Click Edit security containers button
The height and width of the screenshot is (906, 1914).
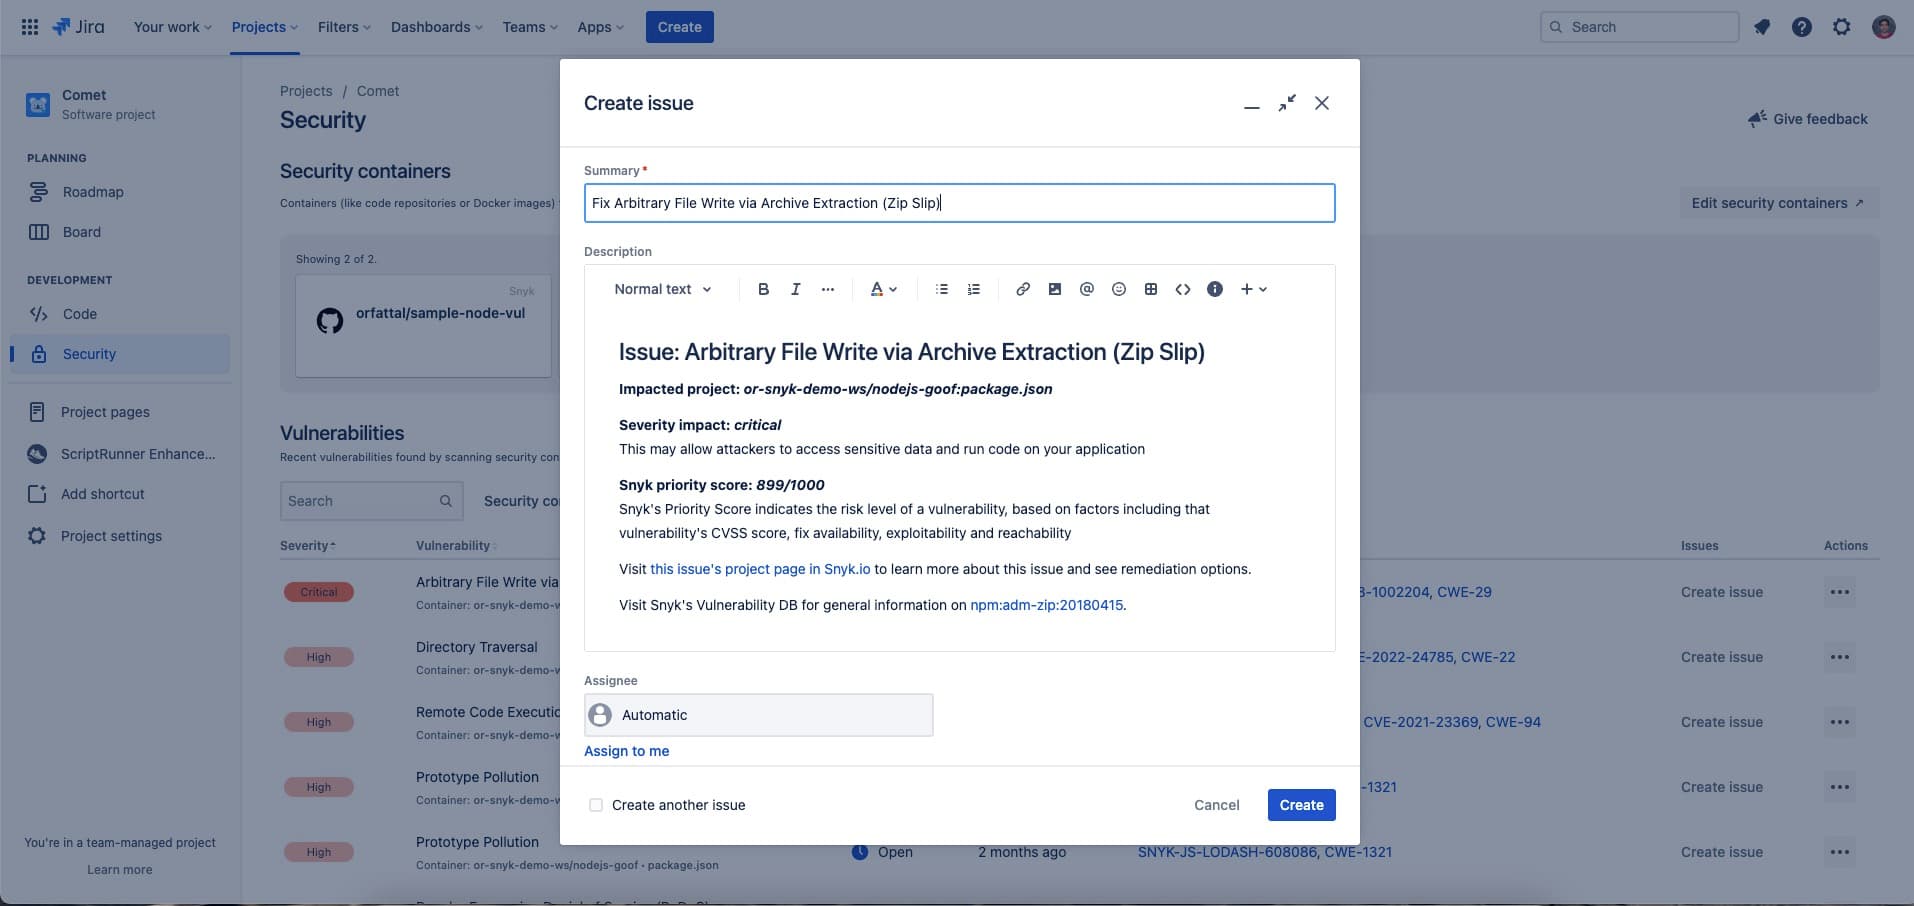point(1778,203)
